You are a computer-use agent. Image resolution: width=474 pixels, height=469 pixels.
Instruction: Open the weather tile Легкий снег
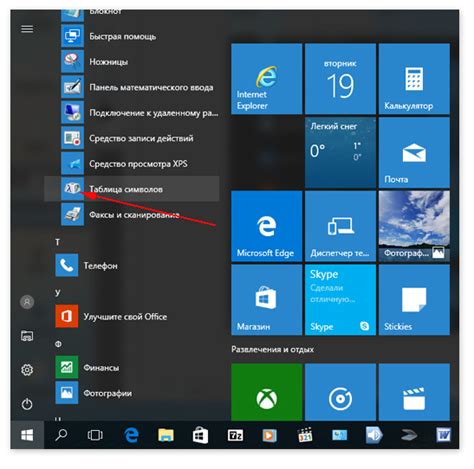click(340, 152)
